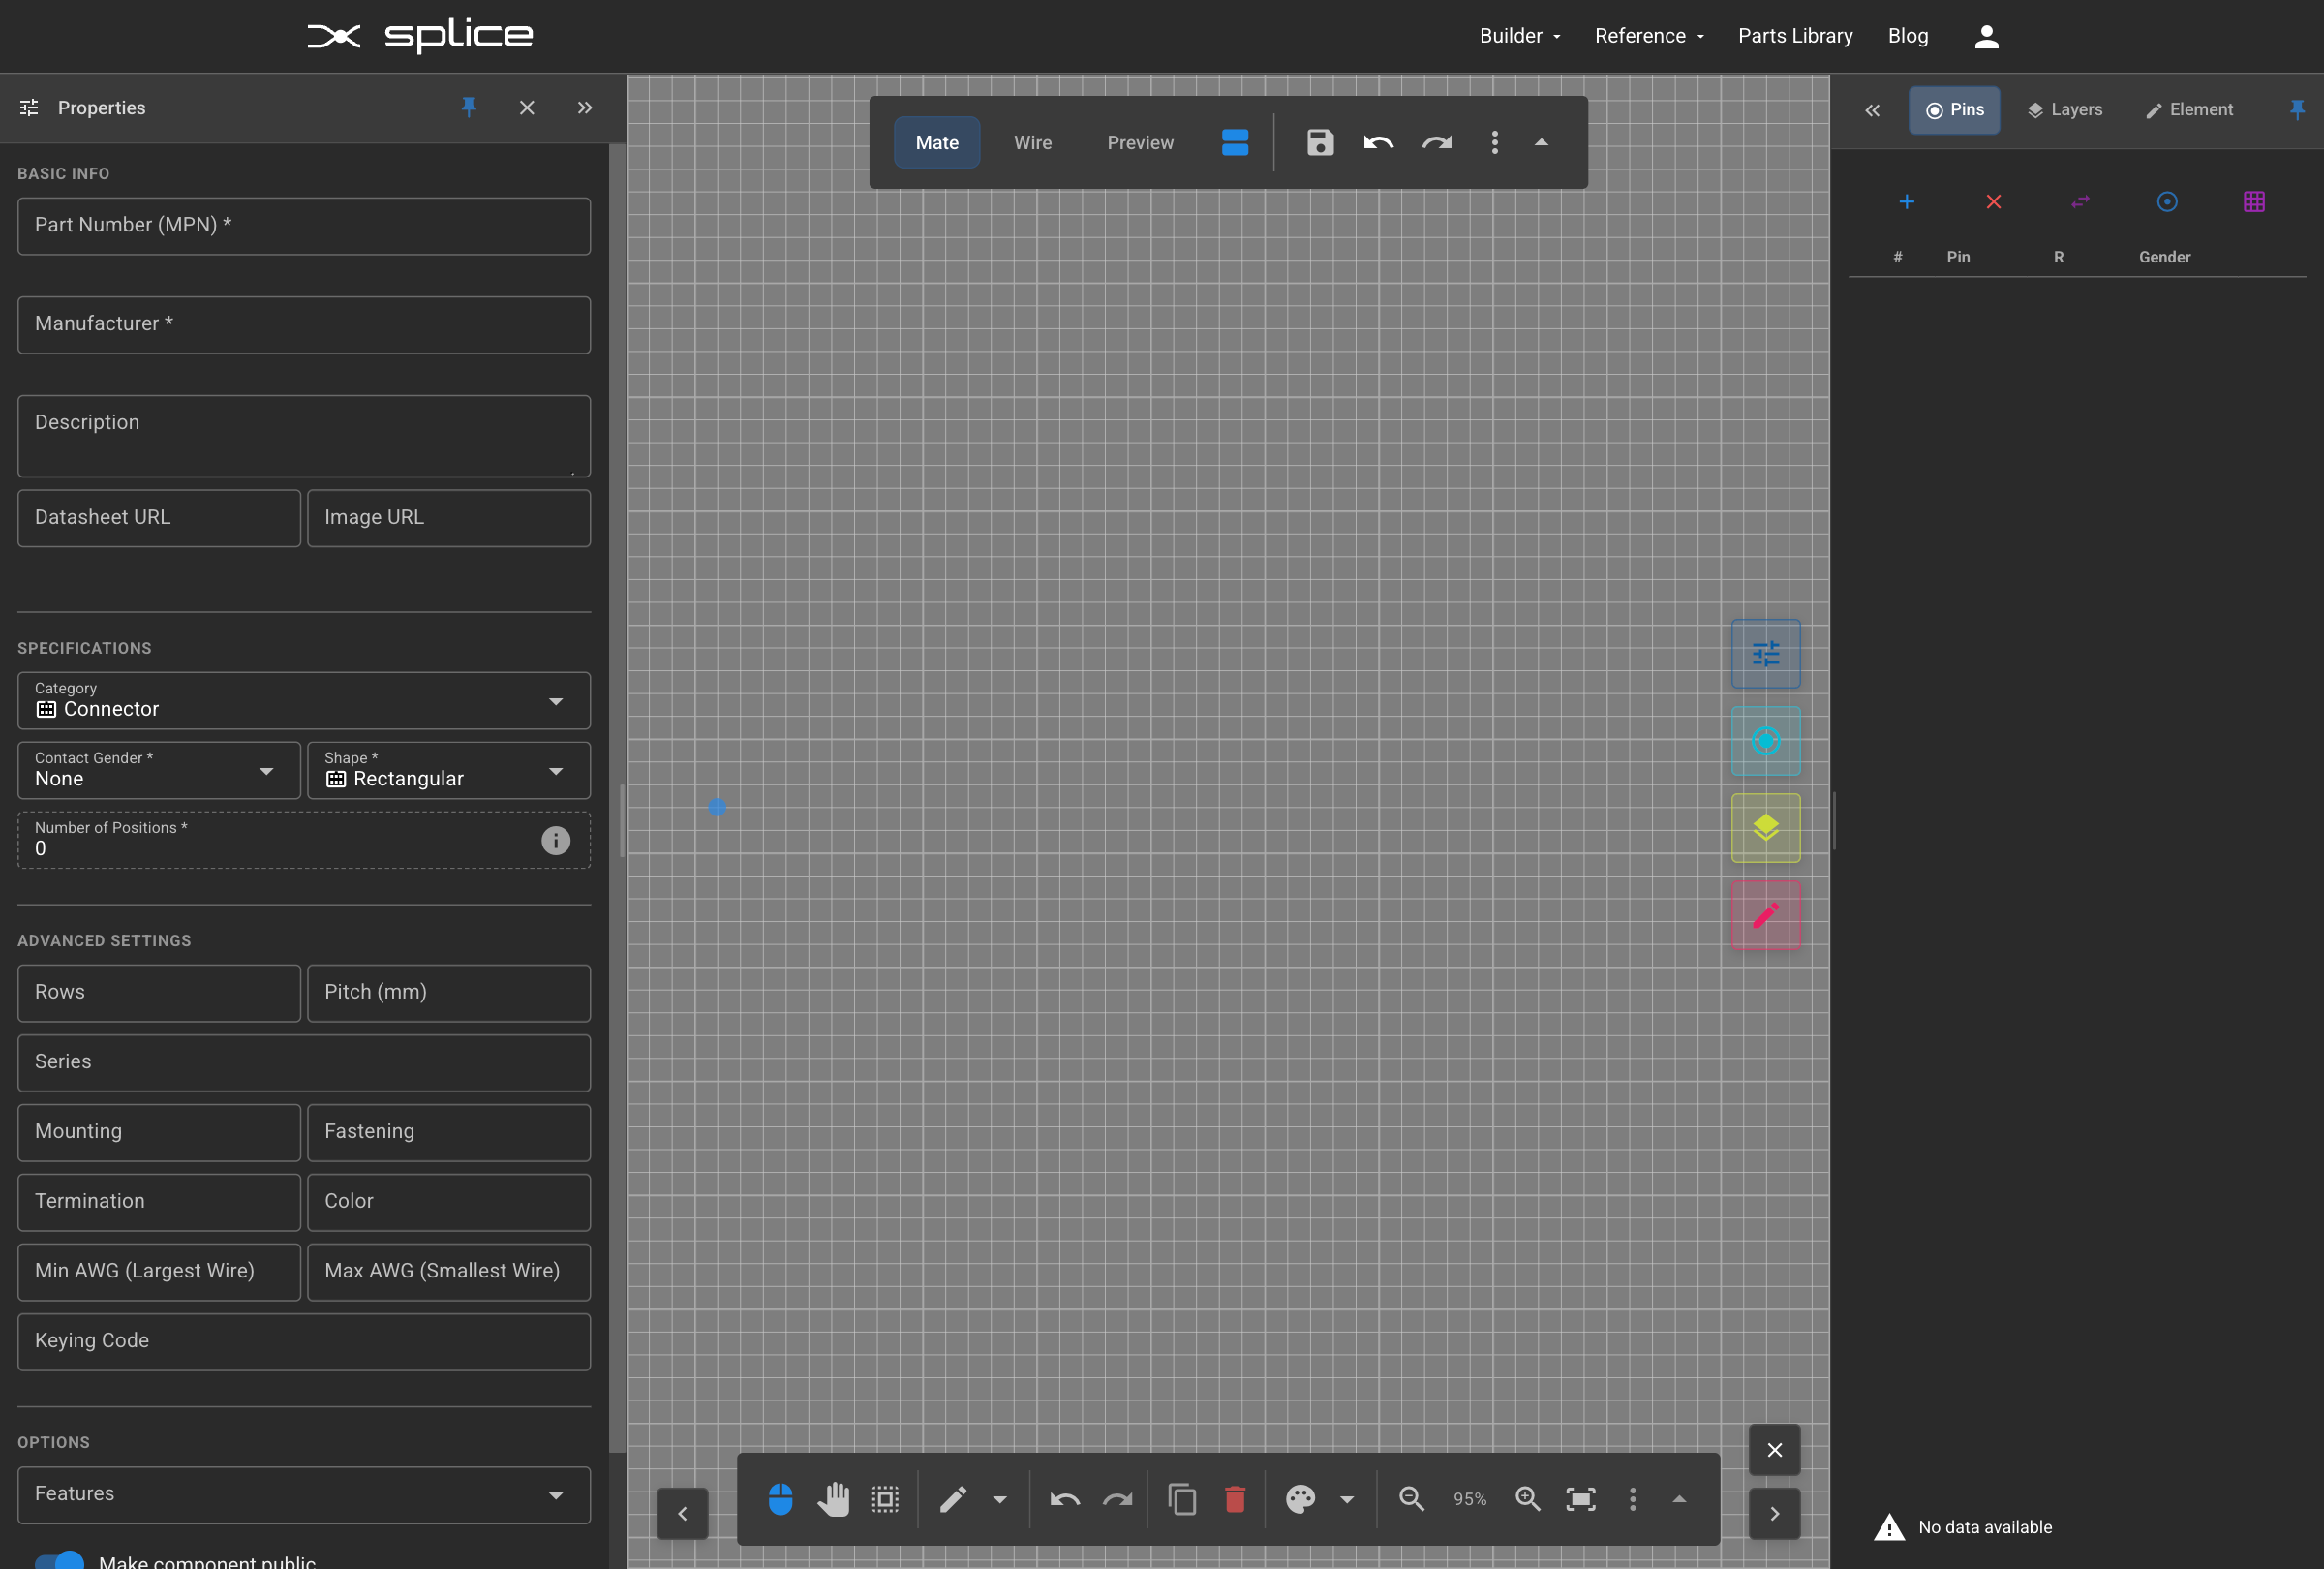Image resolution: width=2324 pixels, height=1569 pixels.
Task: Toggle the Make component public switch
Action: [57, 1558]
